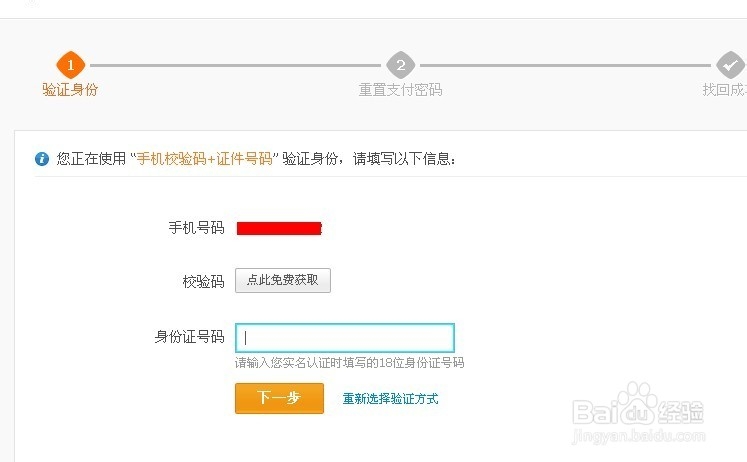This screenshot has height=462, width=747.
Task: Click the progress line between steps 1 and 2
Action: 235,65
